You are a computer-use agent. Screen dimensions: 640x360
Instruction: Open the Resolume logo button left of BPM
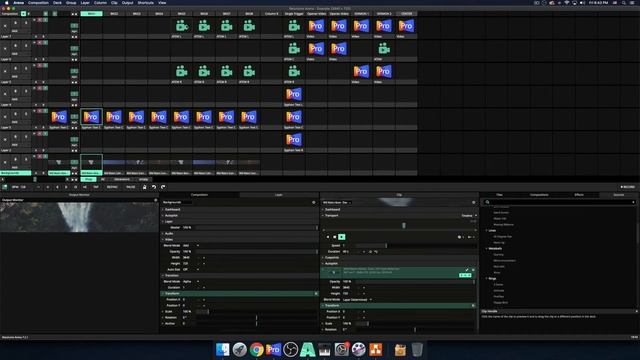[5, 187]
